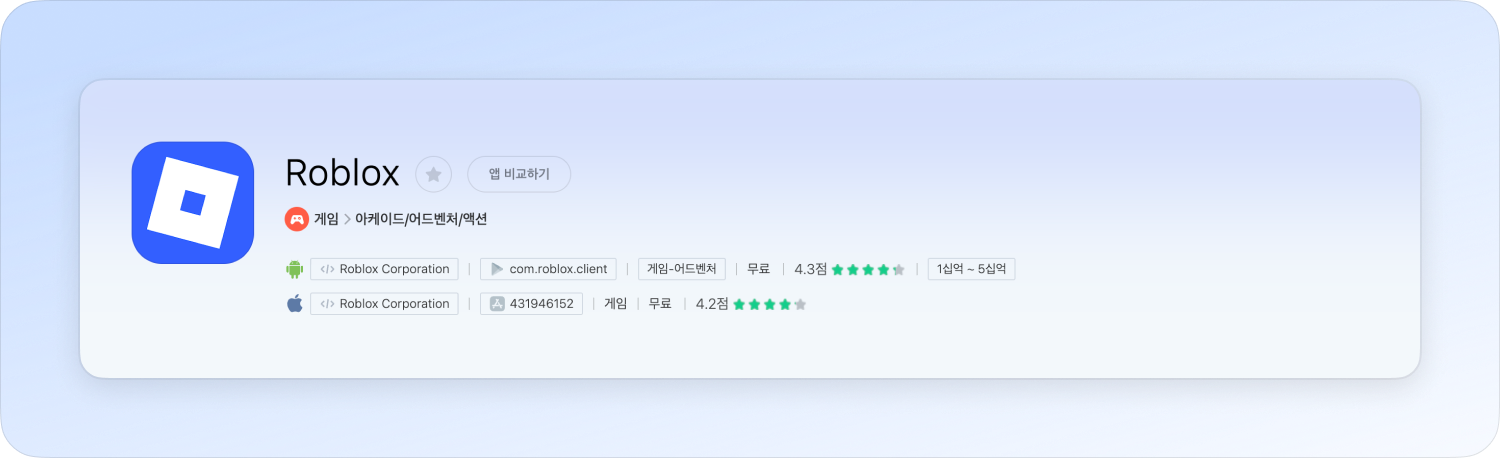Select the 게임-어드벤처 genre tag
The image size is (1500, 458).
(681, 269)
